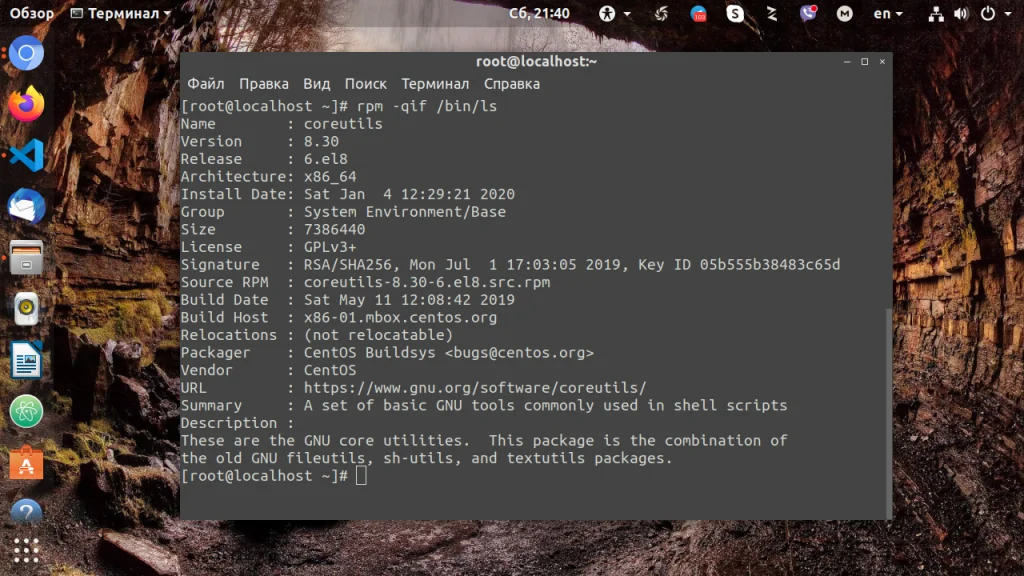Click the network connection icon

pos(936,13)
